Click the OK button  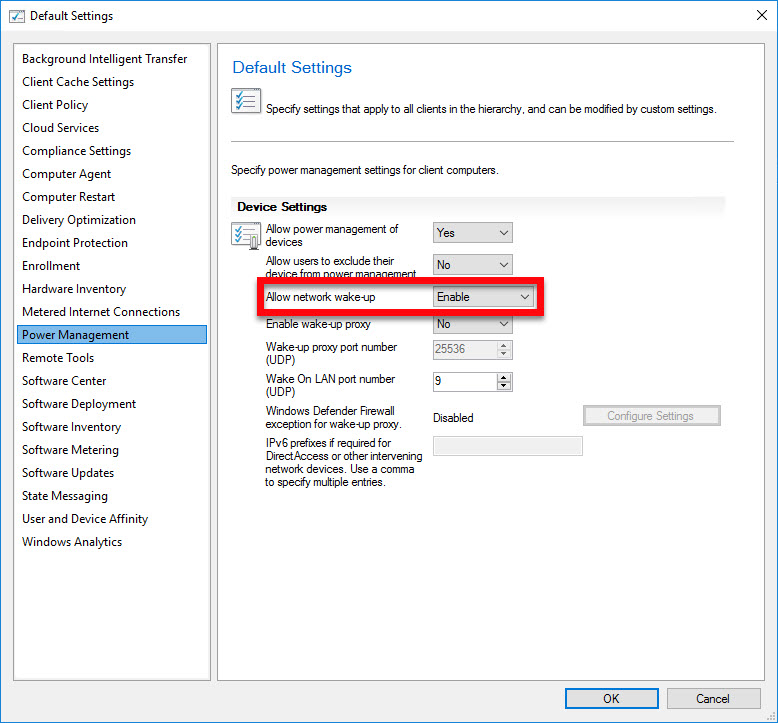[611, 699]
